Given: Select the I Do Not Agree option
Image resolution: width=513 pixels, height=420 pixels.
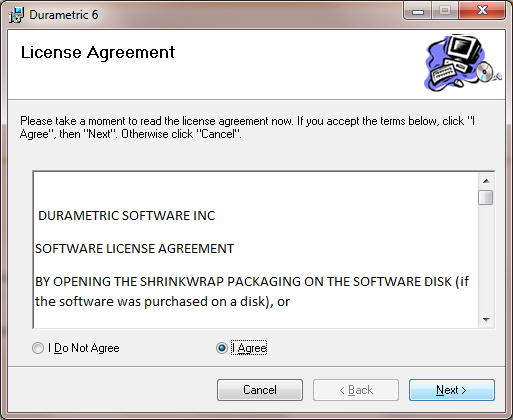Looking at the screenshot, I should pyautogui.click(x=38, y=348).
